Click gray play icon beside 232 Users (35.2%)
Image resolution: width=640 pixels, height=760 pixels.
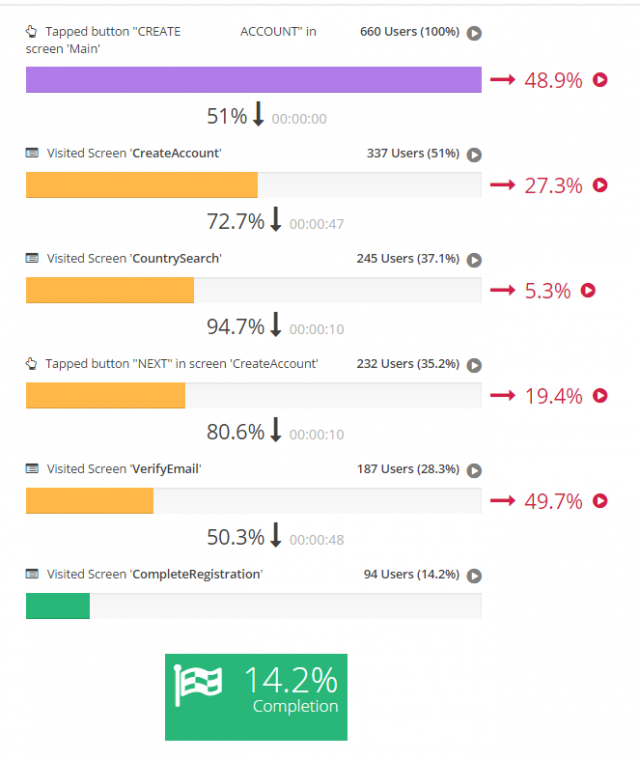(475, 365)
